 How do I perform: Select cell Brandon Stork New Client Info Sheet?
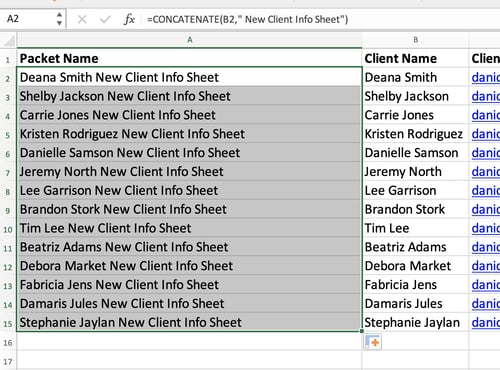click(189, 209)
